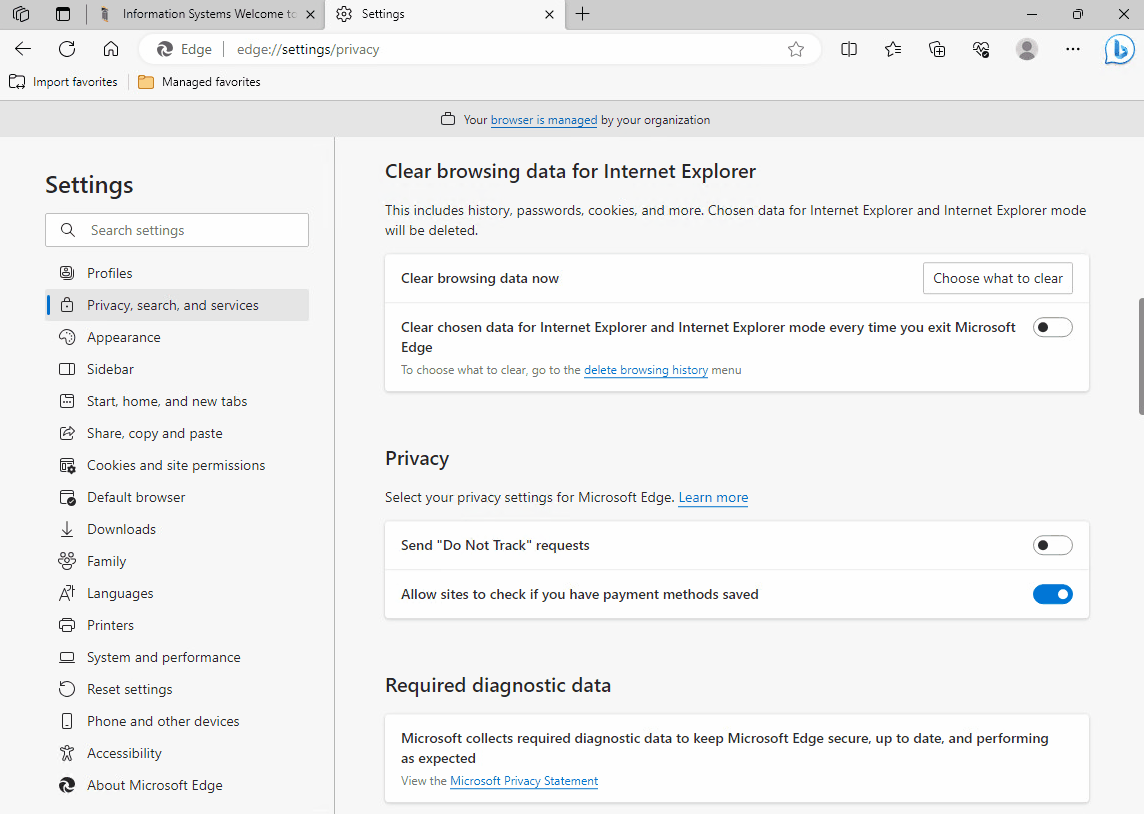Click the Bing Chat sidebar icon
The height and width of the screenshot is (814, 1144).
pos(1119,49)
